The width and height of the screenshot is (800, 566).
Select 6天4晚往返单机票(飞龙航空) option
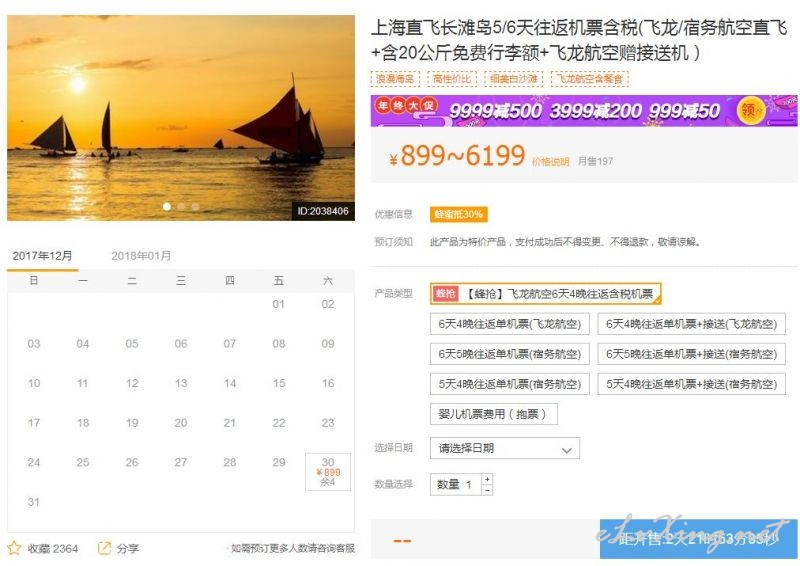(x=510, y=324)
